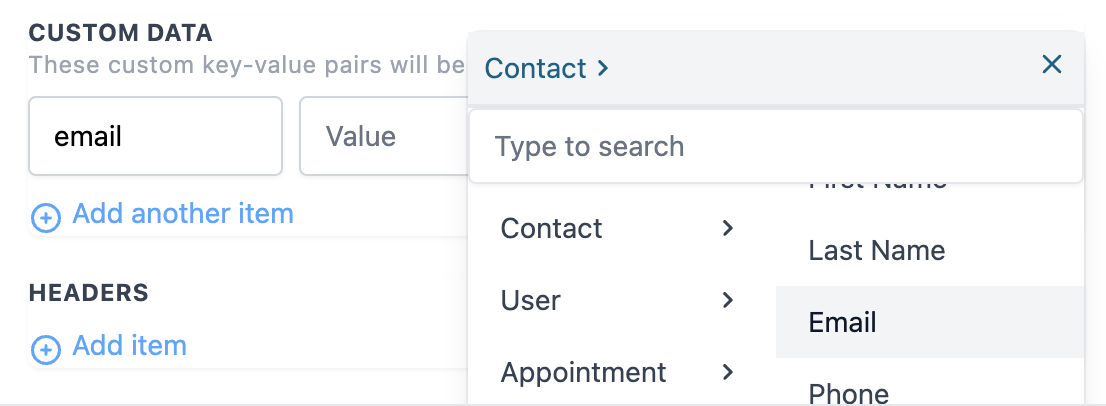The height and width of the screenshot is (406, 1106).
Task: Click the Contact breadcrumb header text
Action: click(x=535, y=68)
